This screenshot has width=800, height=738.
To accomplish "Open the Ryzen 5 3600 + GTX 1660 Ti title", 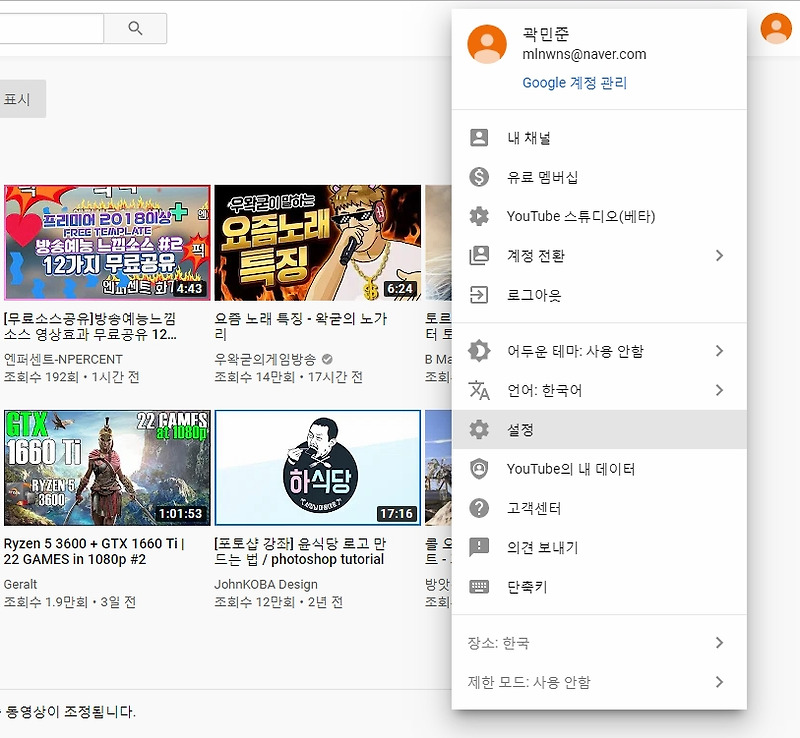I will tap(94, 551).
